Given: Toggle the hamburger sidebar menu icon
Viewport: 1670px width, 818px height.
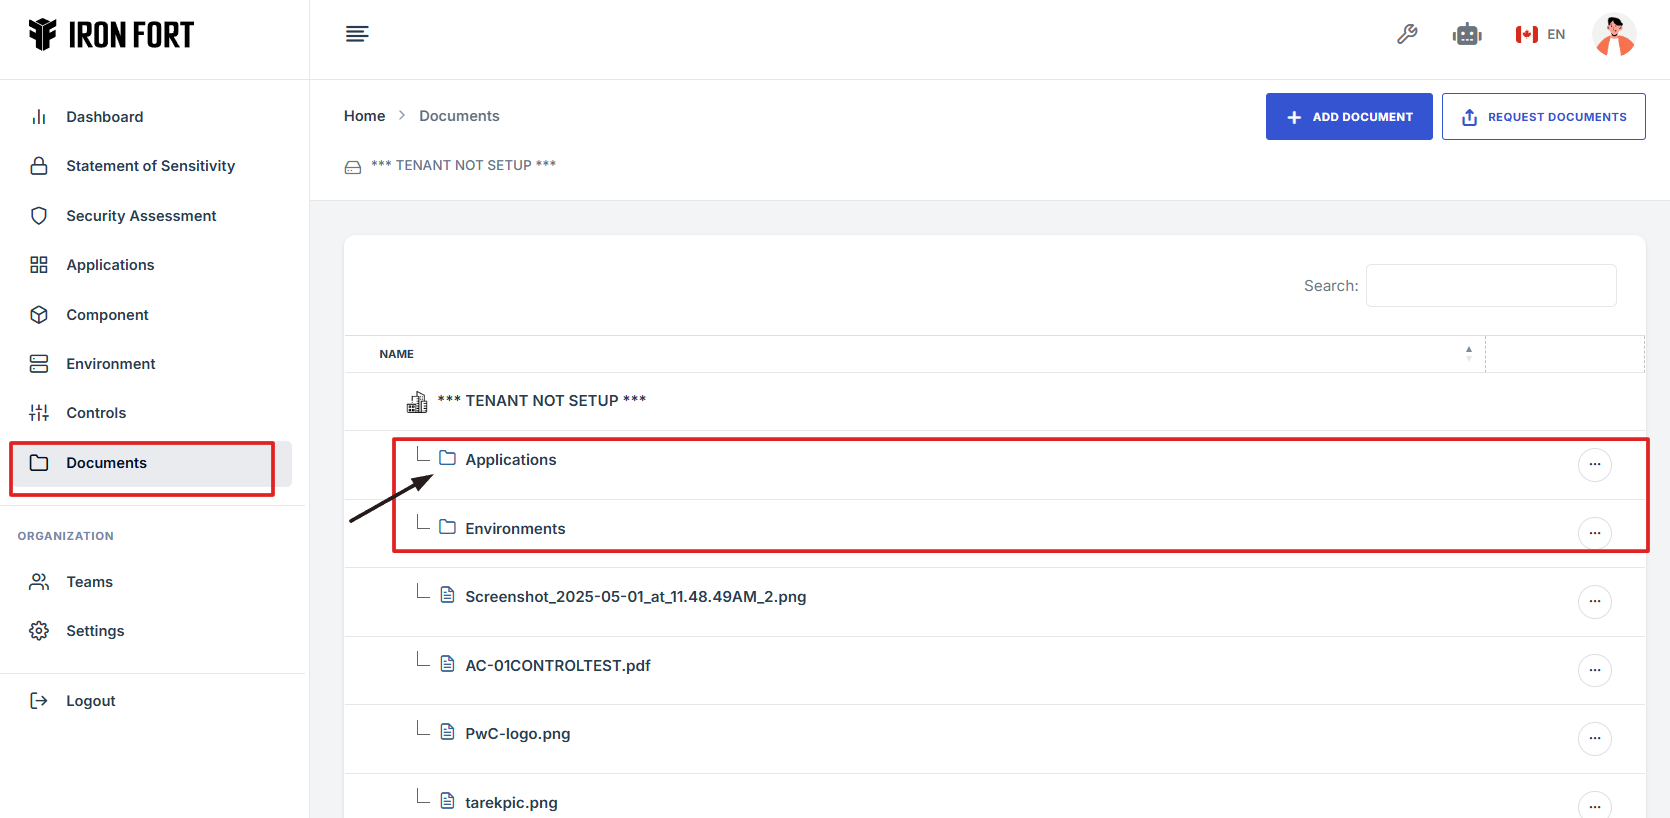Looking at the screenshot, I should click(x=357, y=35).
